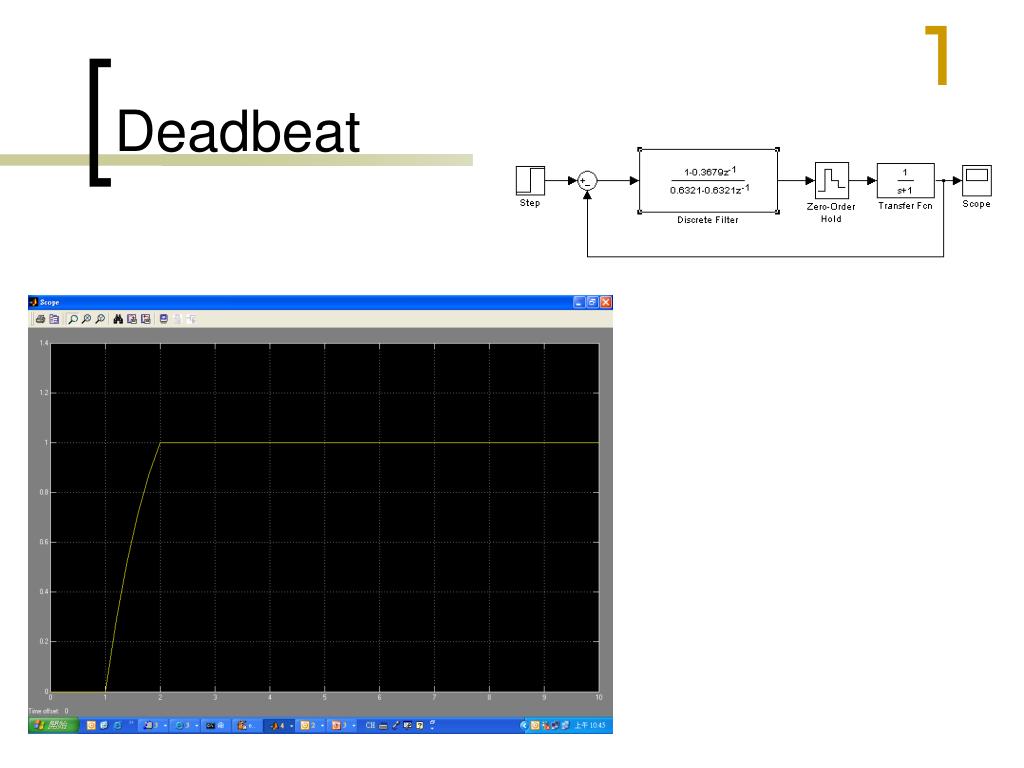1024x768 pixels.
Task: Click the taskbar clock showing 10:45
Action: point(589,725)
